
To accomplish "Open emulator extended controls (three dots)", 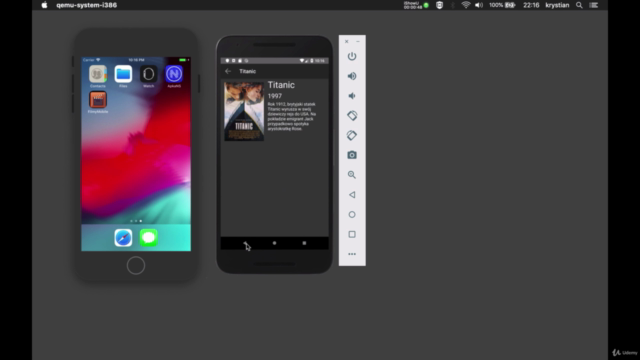I will 352,254.
